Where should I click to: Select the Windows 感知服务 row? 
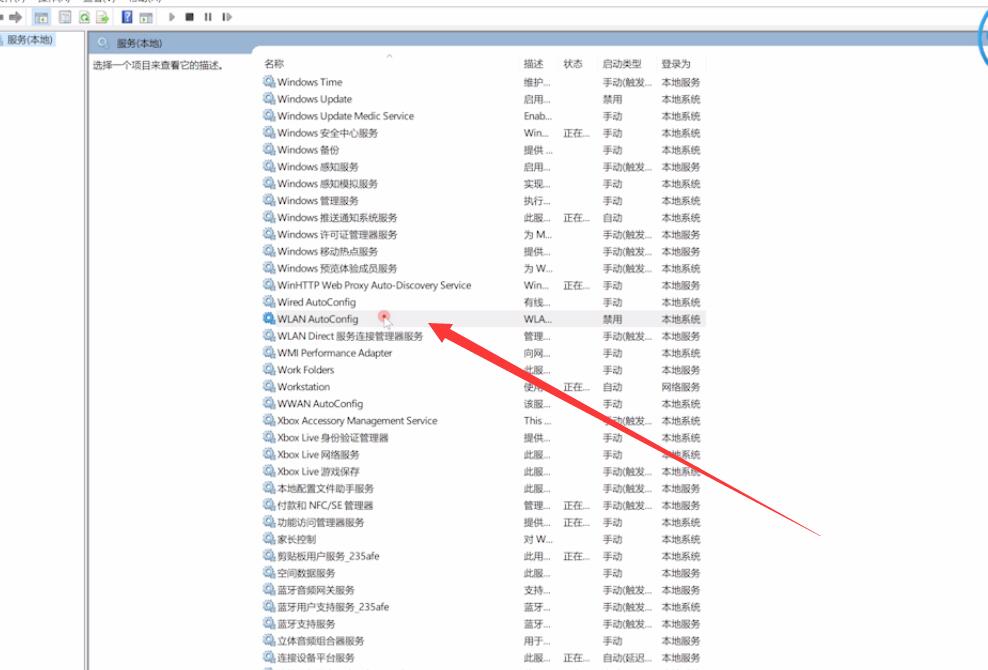point(482,166)
